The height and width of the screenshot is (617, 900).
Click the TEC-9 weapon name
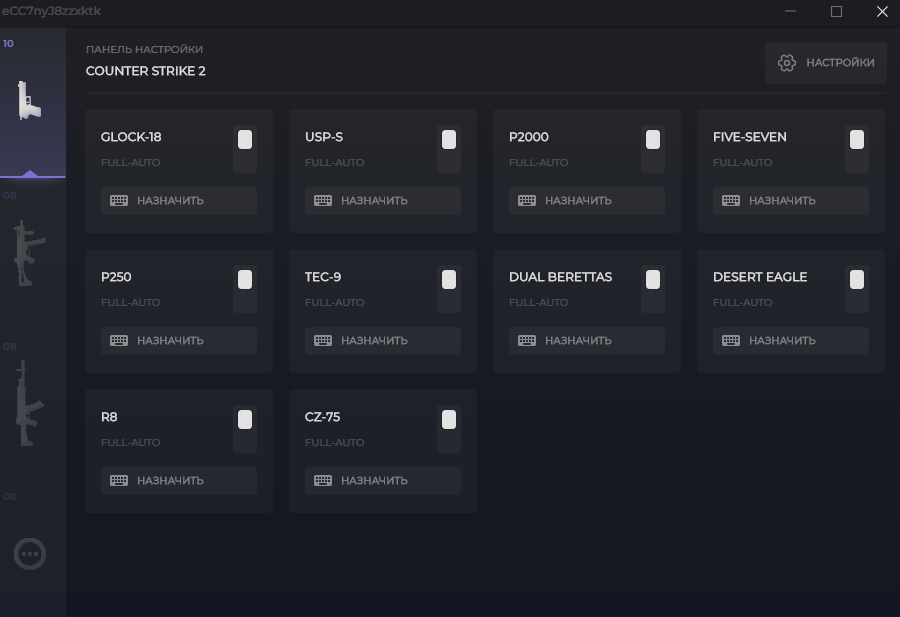click(x=323, y=277)
